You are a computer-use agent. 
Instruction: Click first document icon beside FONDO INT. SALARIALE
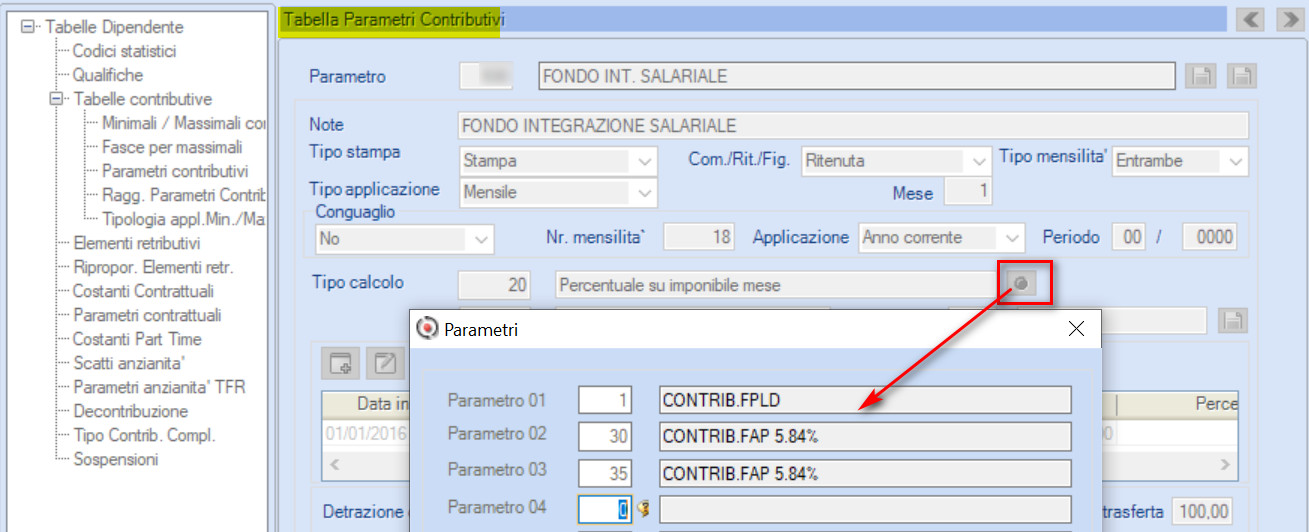[x=1201, y=76]
